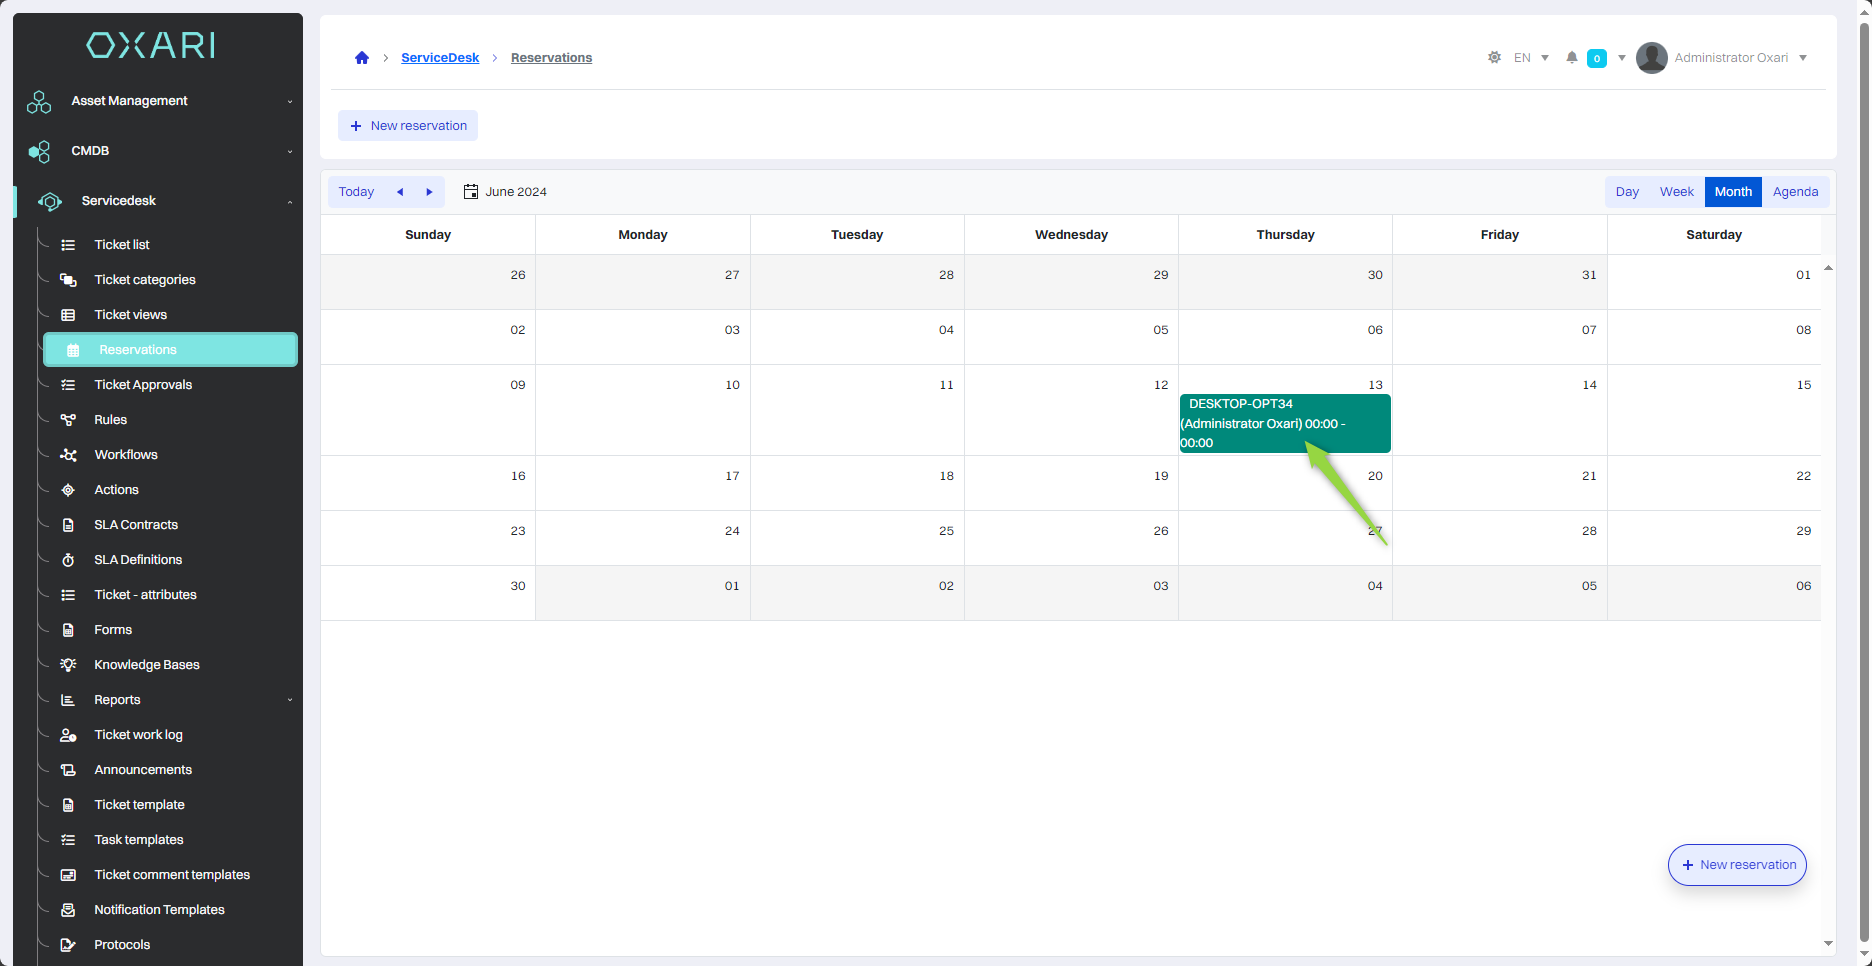Switch to the Week view tab

click(x=1676, y=192)
